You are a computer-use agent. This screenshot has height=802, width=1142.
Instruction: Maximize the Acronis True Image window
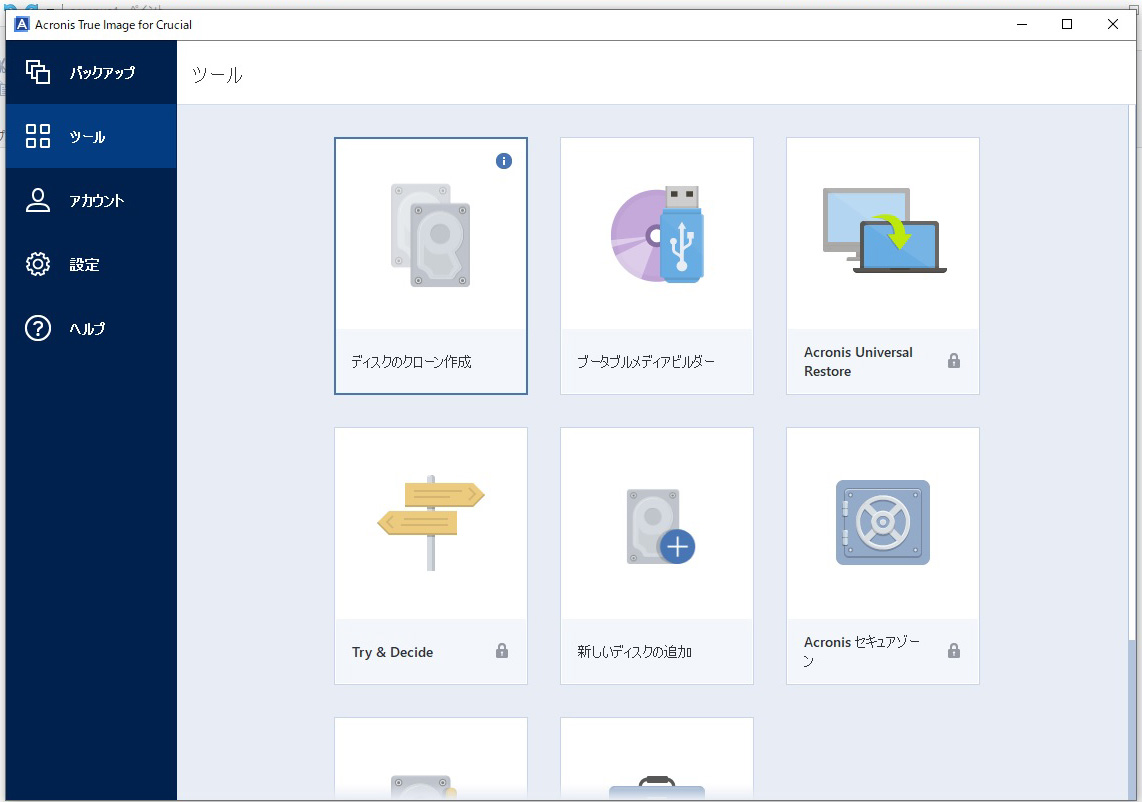[x=1067, y=24]
